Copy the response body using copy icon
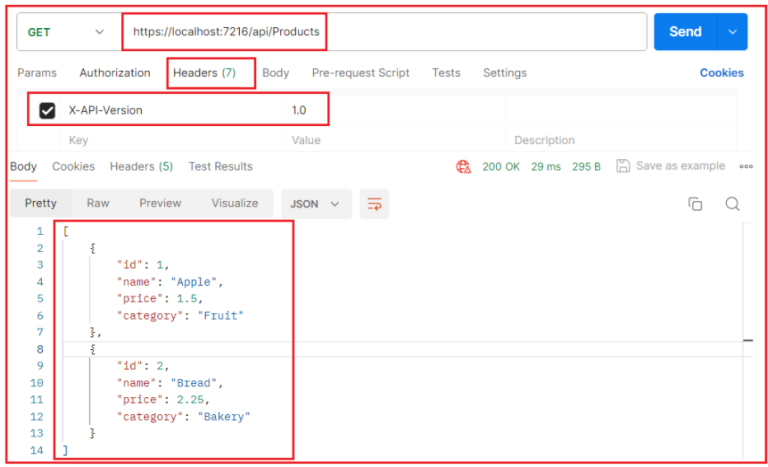768x467 pixels. tap(695, 204)
